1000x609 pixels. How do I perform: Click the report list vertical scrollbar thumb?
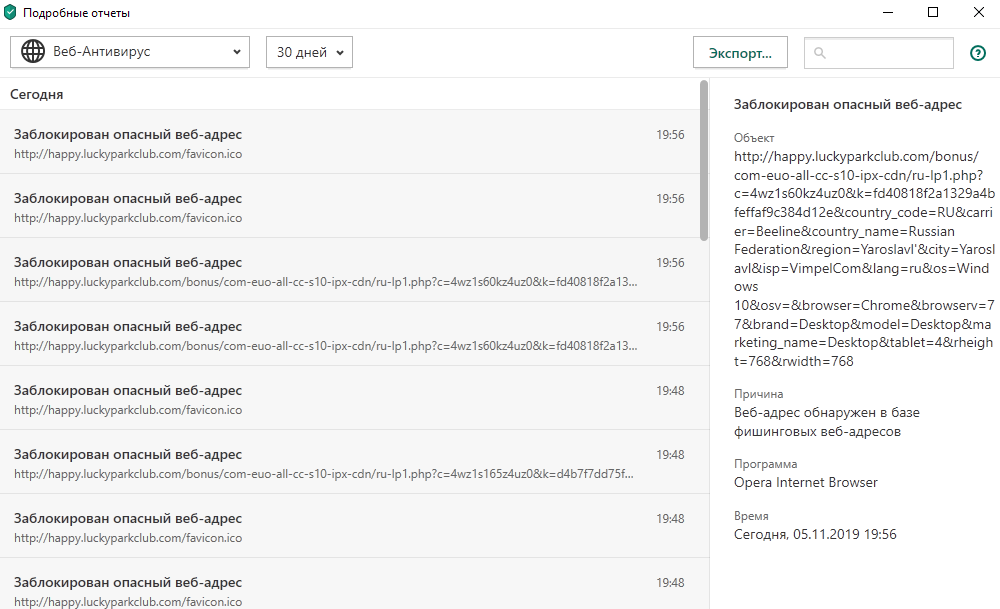pos(704,160)
